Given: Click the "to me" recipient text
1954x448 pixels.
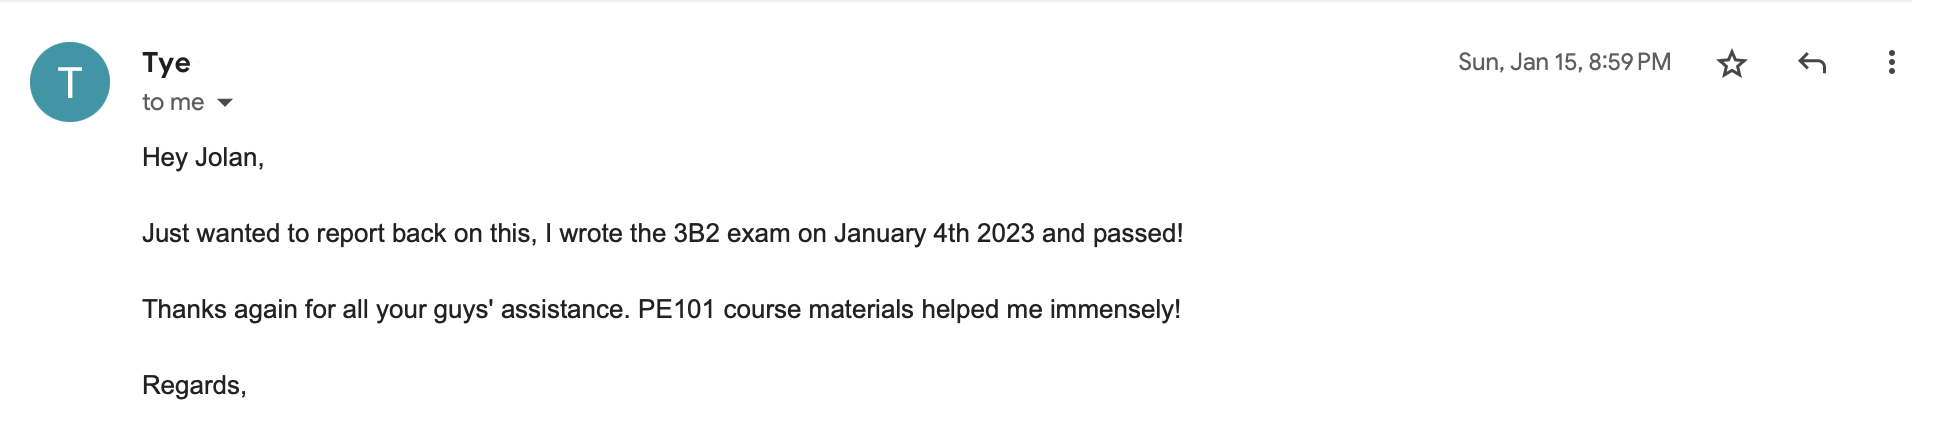Looking at the screenshot, I should click(x=173, y=103).
